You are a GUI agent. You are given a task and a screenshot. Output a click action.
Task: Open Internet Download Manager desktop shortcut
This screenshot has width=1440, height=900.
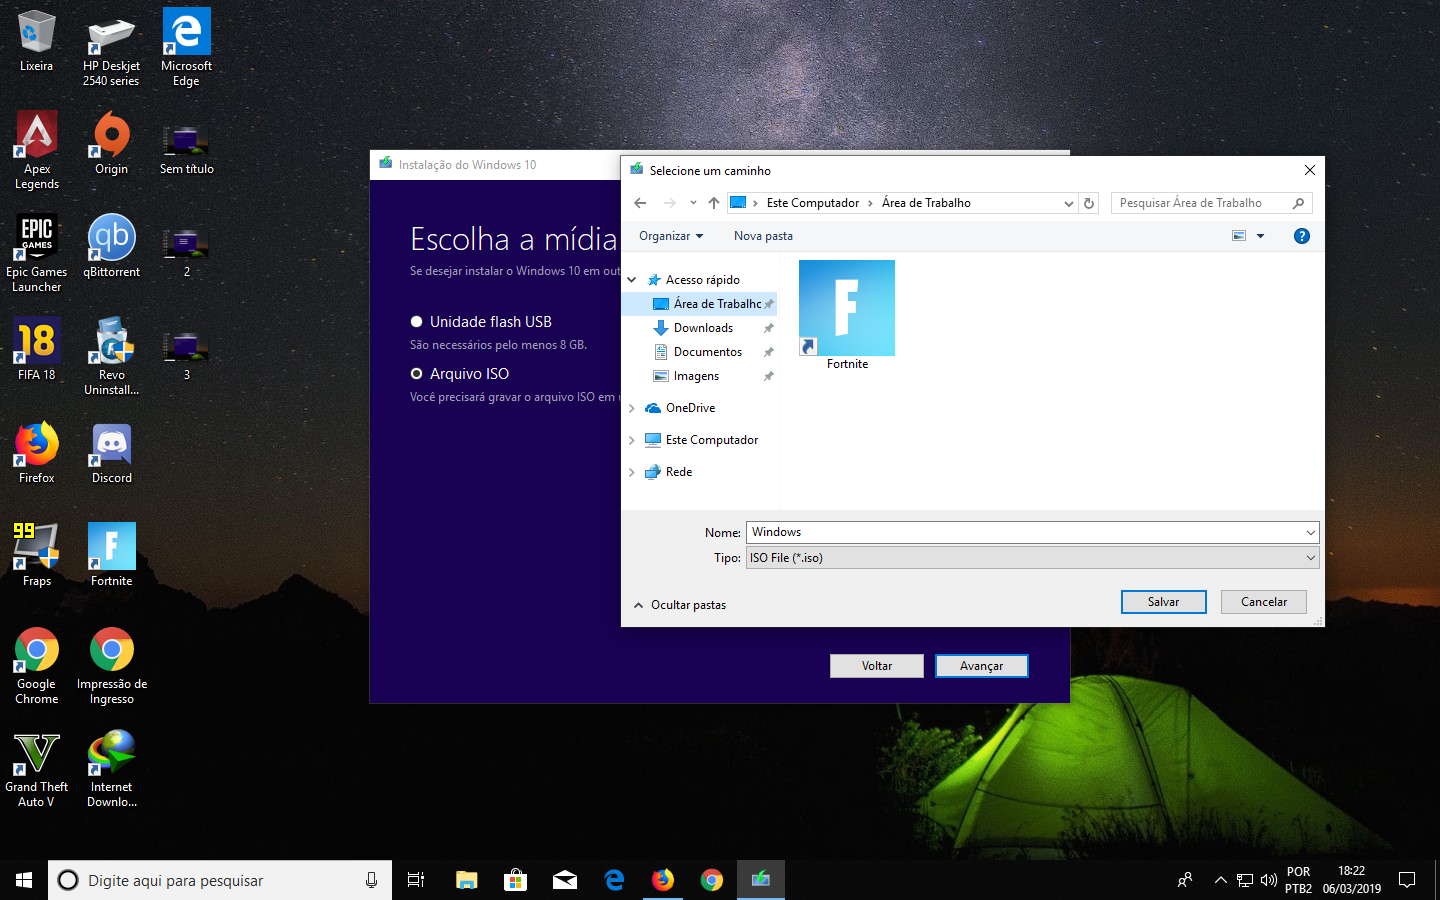111,768
